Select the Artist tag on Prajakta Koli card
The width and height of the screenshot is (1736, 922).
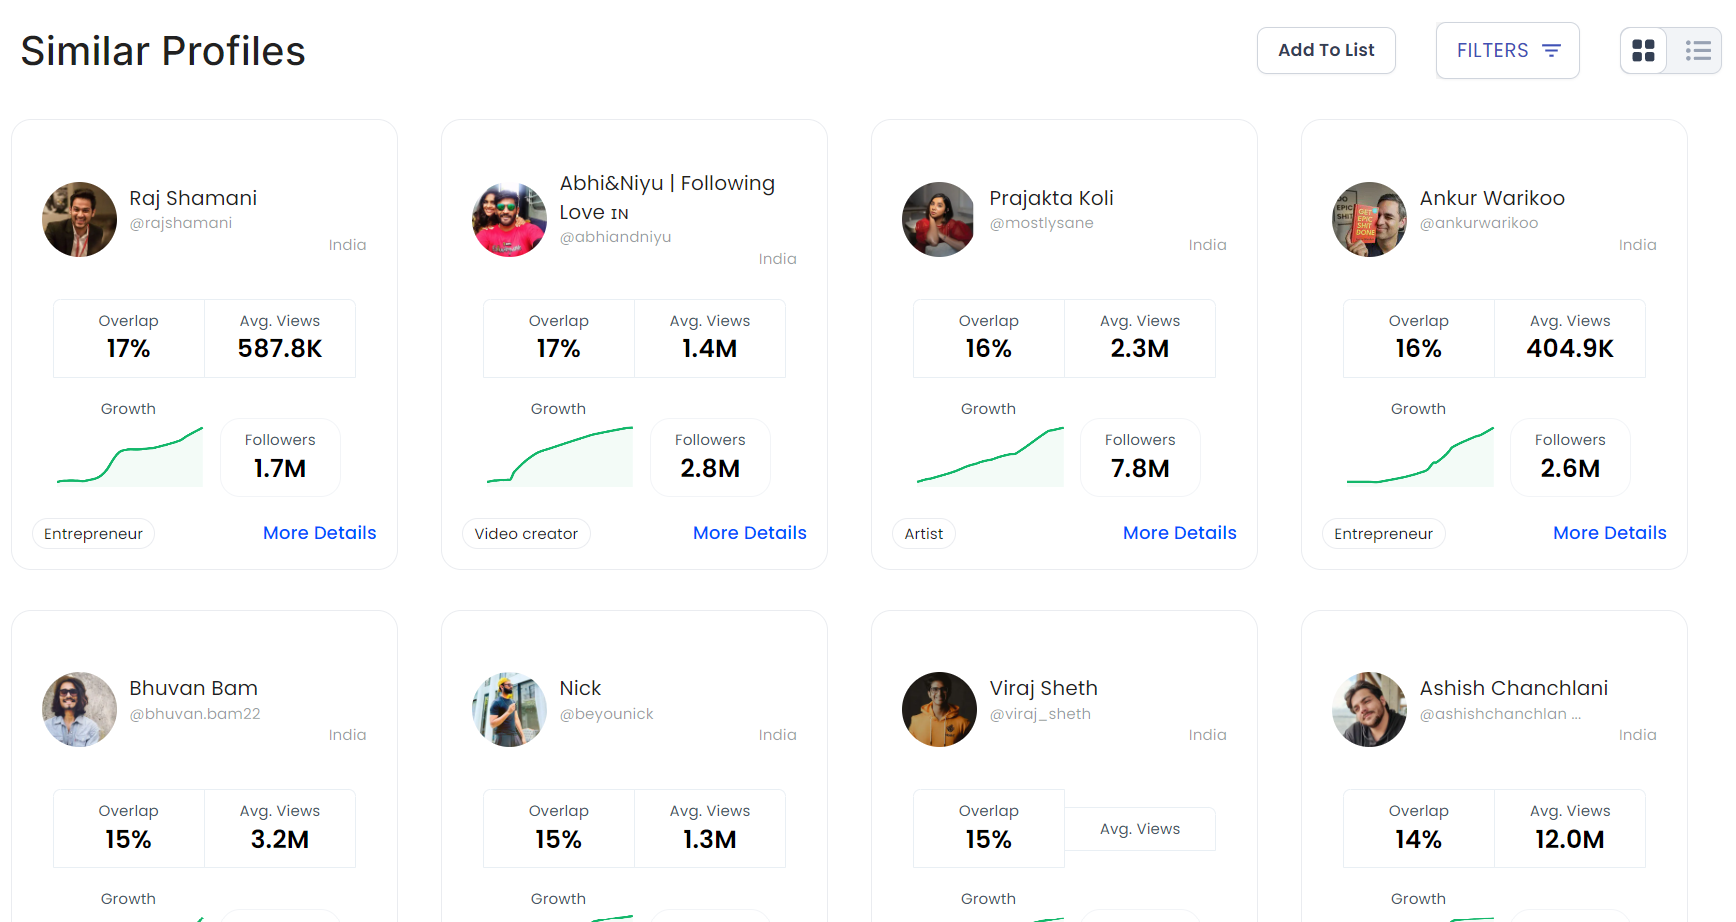pos(923,534)
